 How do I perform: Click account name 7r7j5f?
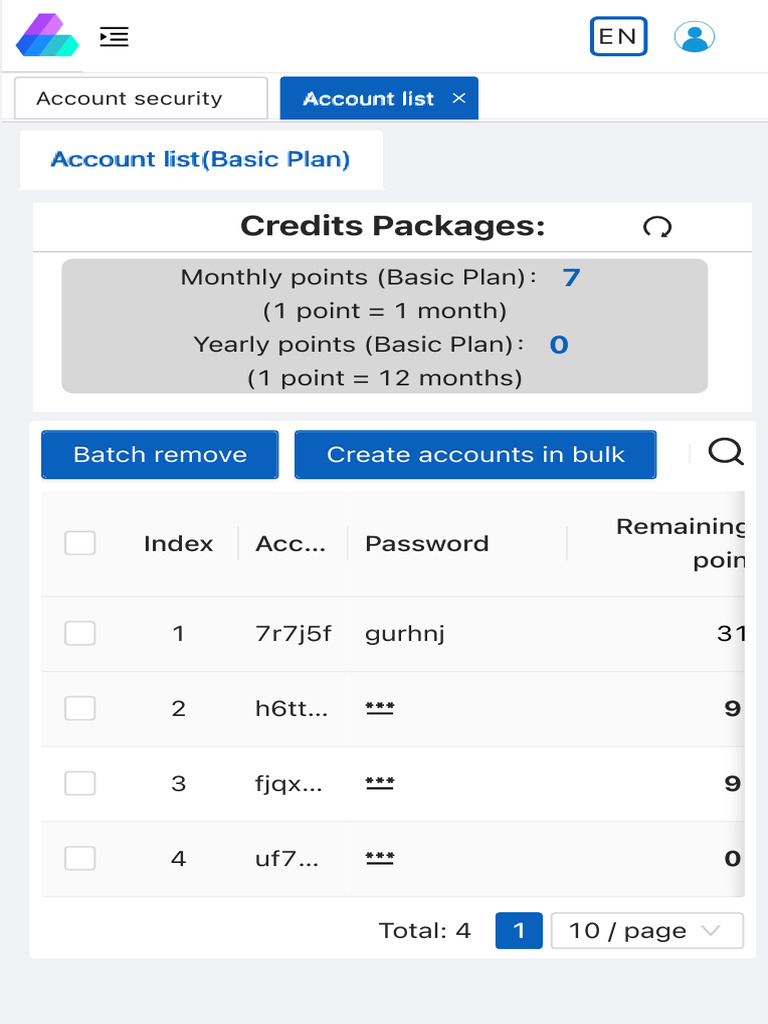point(293,633)
